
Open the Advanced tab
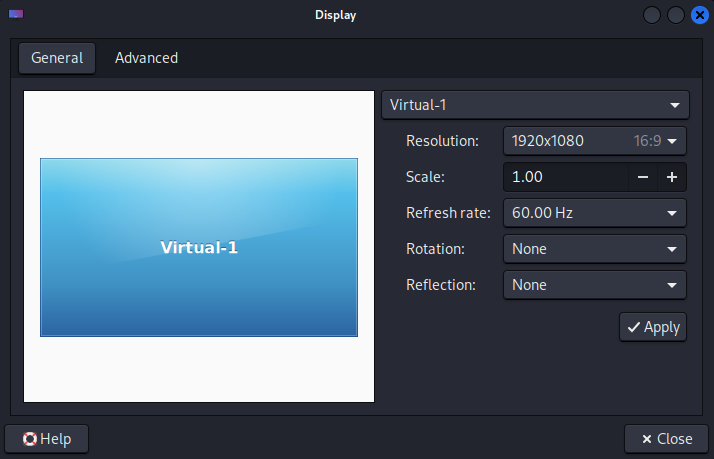146,58
